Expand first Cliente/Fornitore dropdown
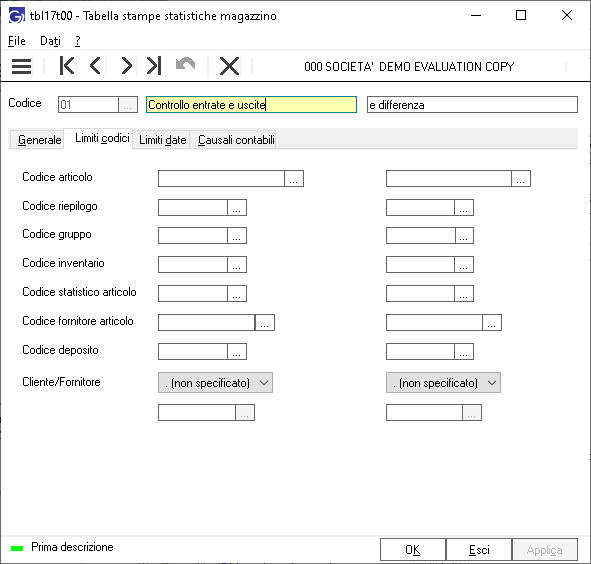This screenshot has width=591, height=564. 215,383
